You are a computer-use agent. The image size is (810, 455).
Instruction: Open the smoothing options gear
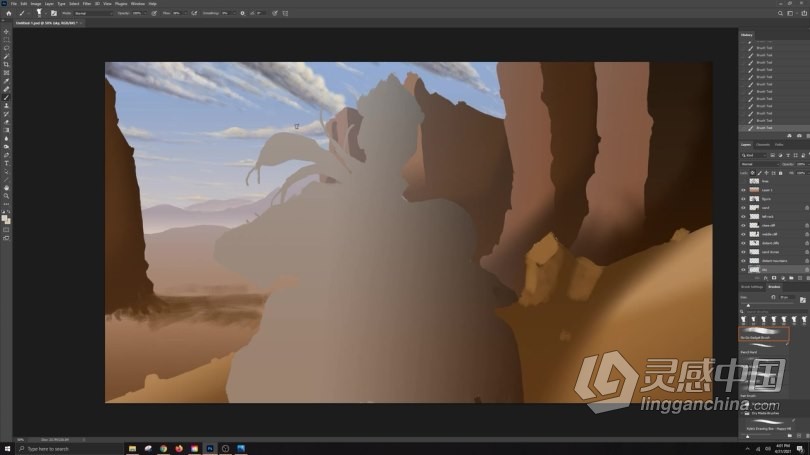coord(242,13)
